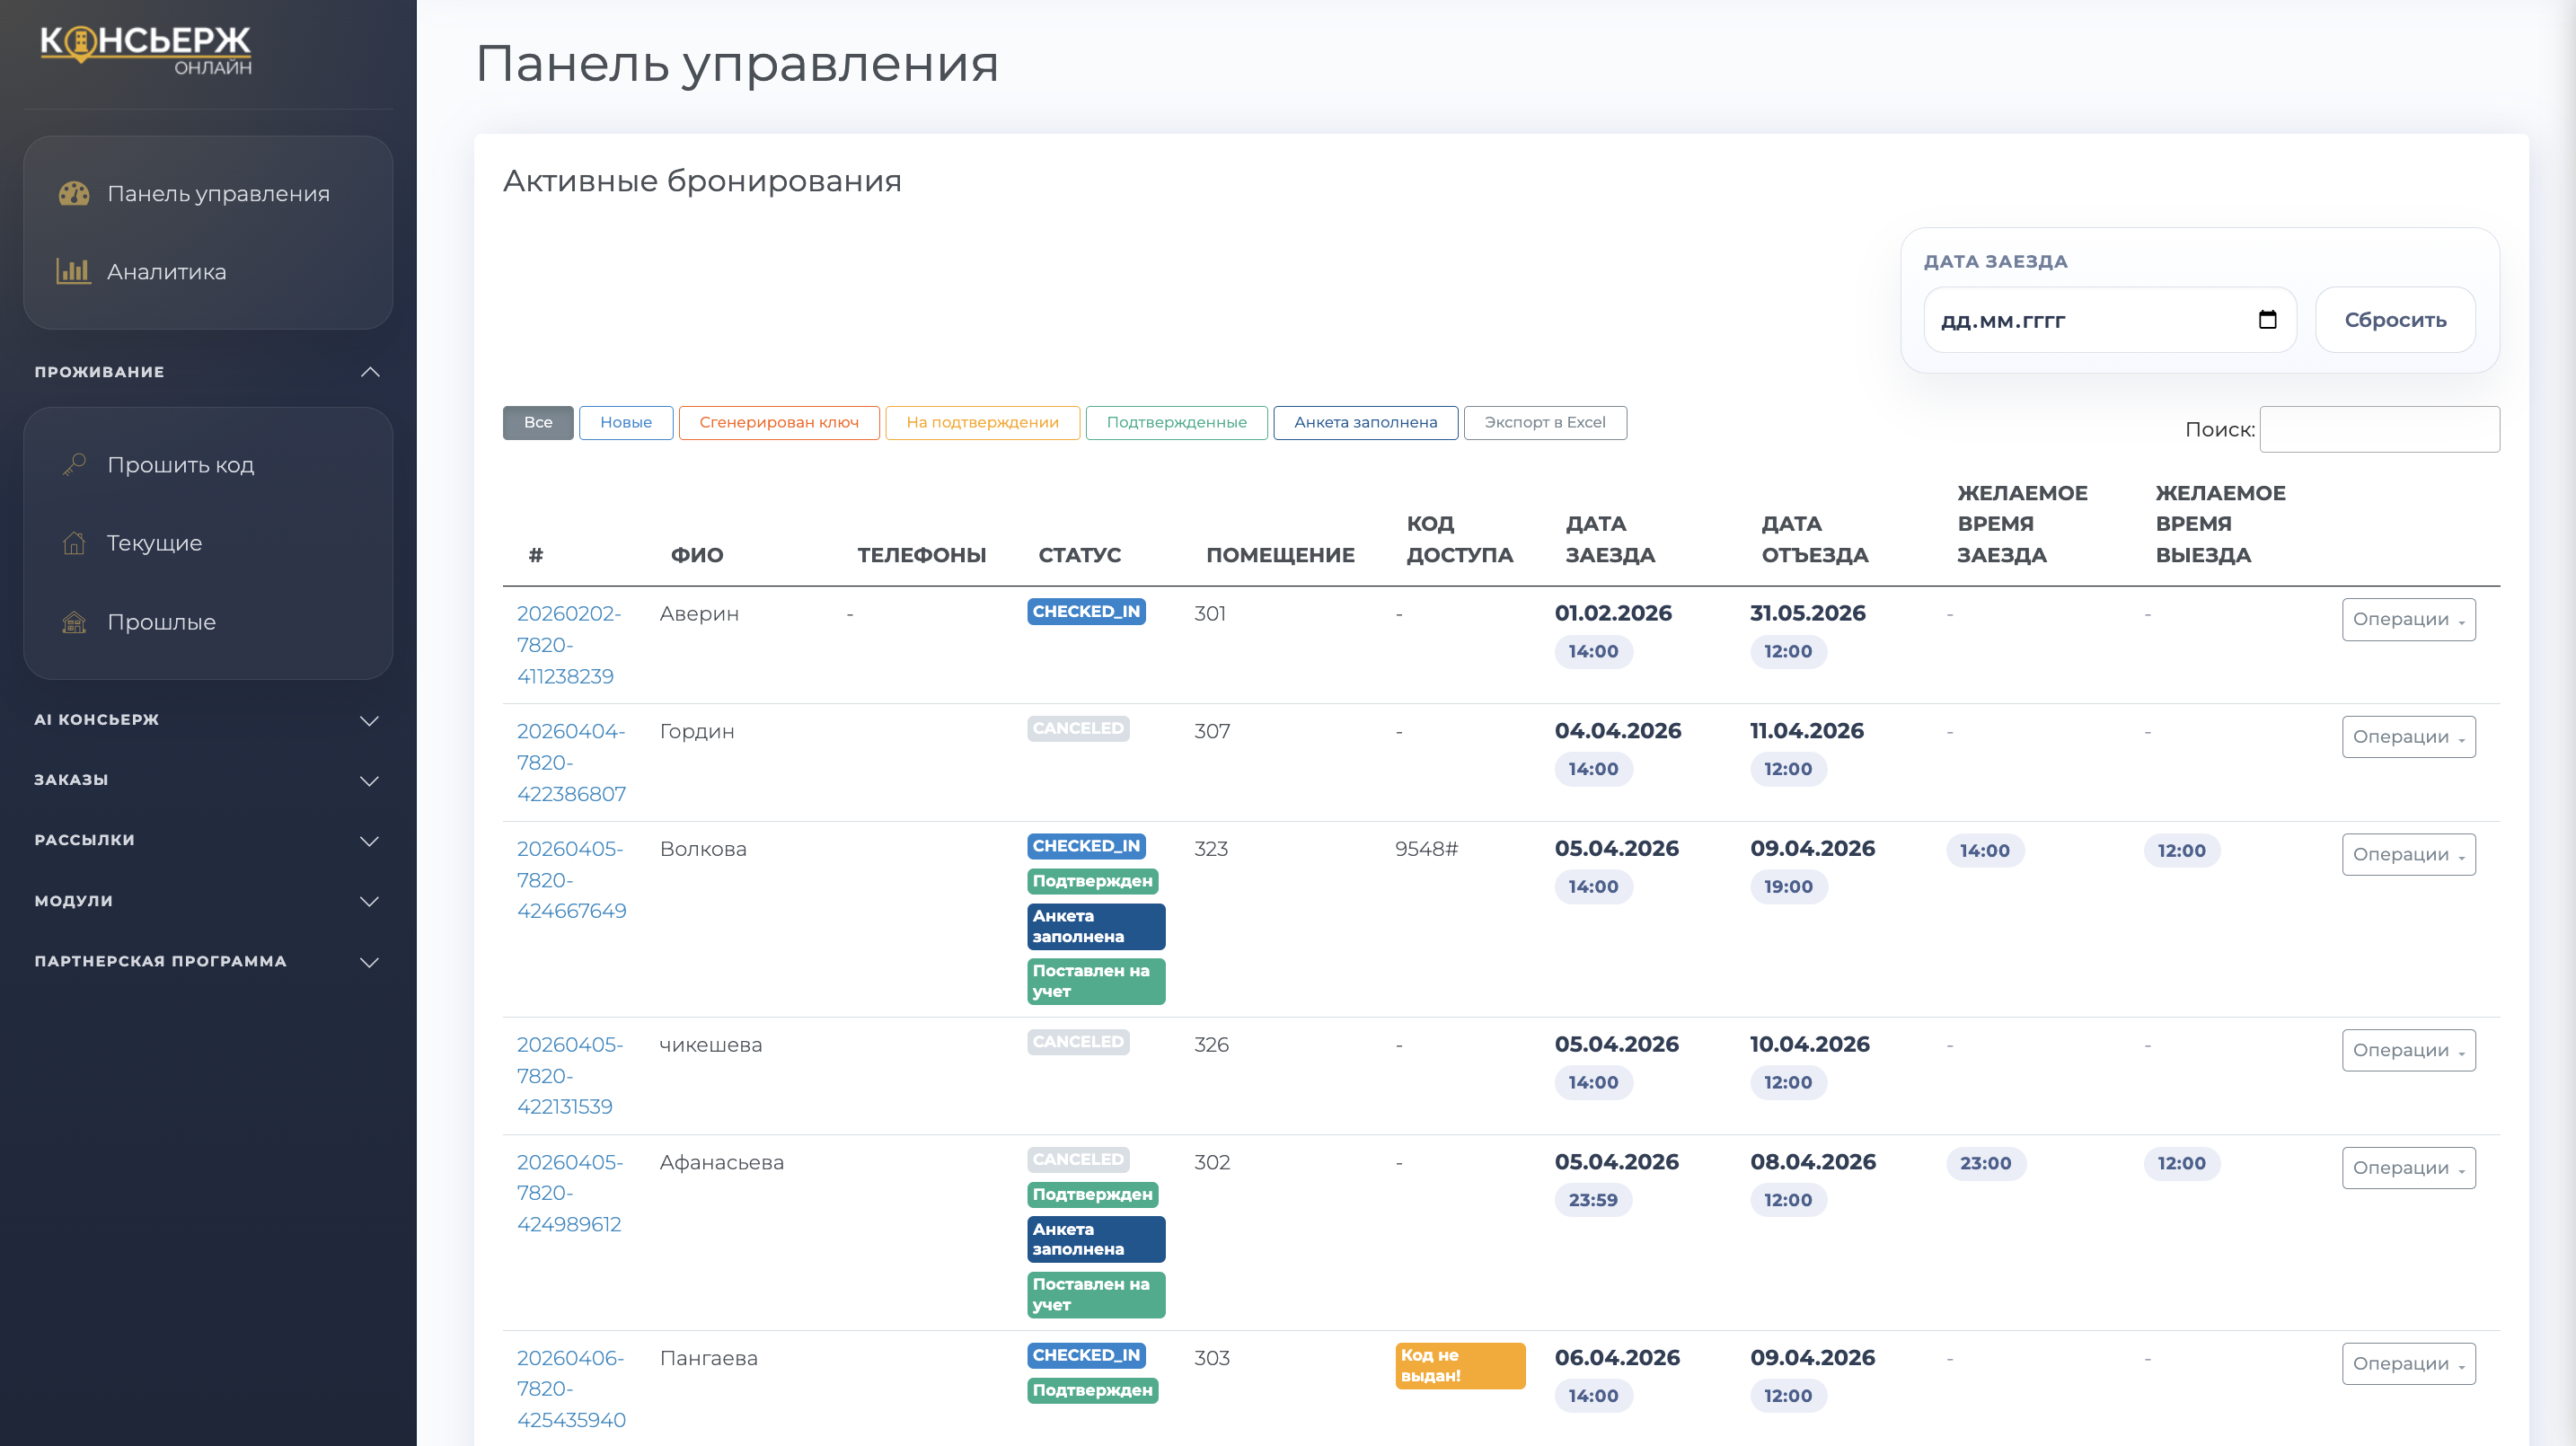Open the calendar picker icon in date field

2267,320
